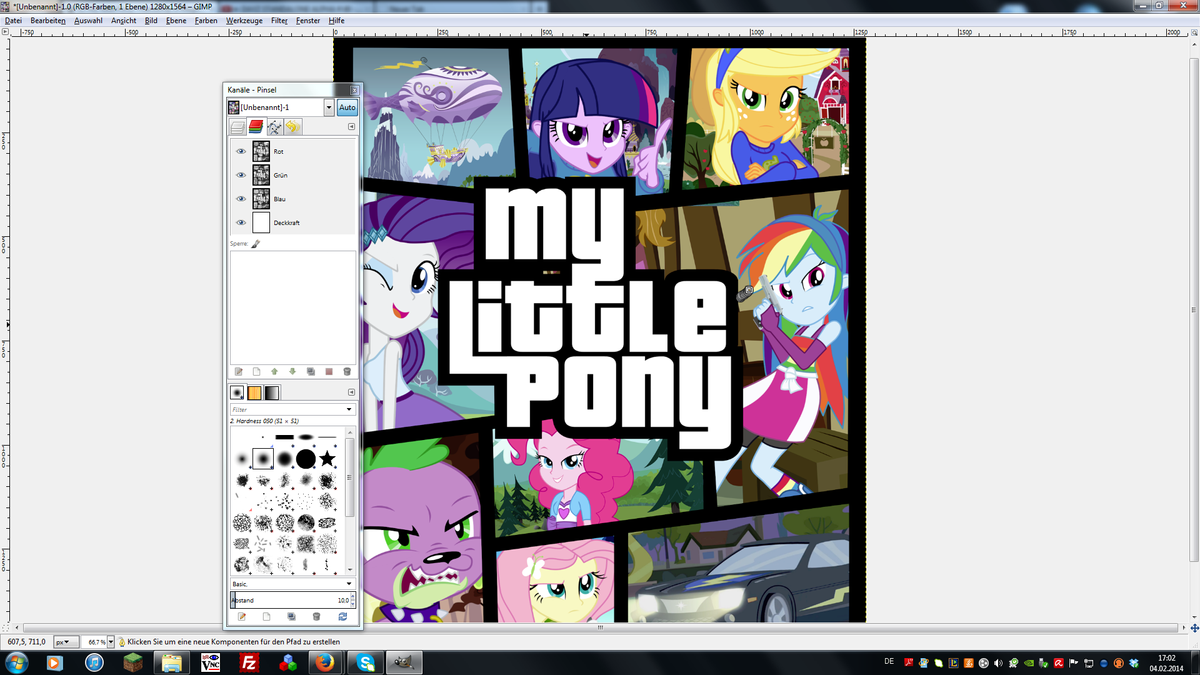1200x675 pixels.
Task: Open Skype from the taskbar
Action: click(367, 662)
